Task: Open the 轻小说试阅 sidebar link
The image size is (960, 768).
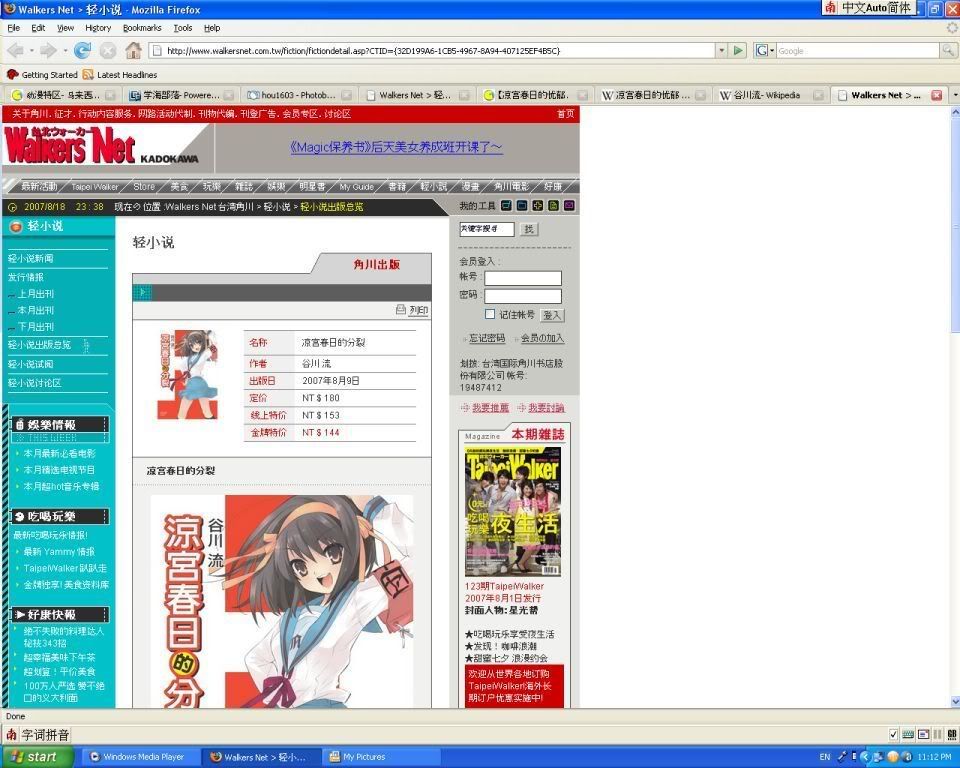Action: (31, 364)
